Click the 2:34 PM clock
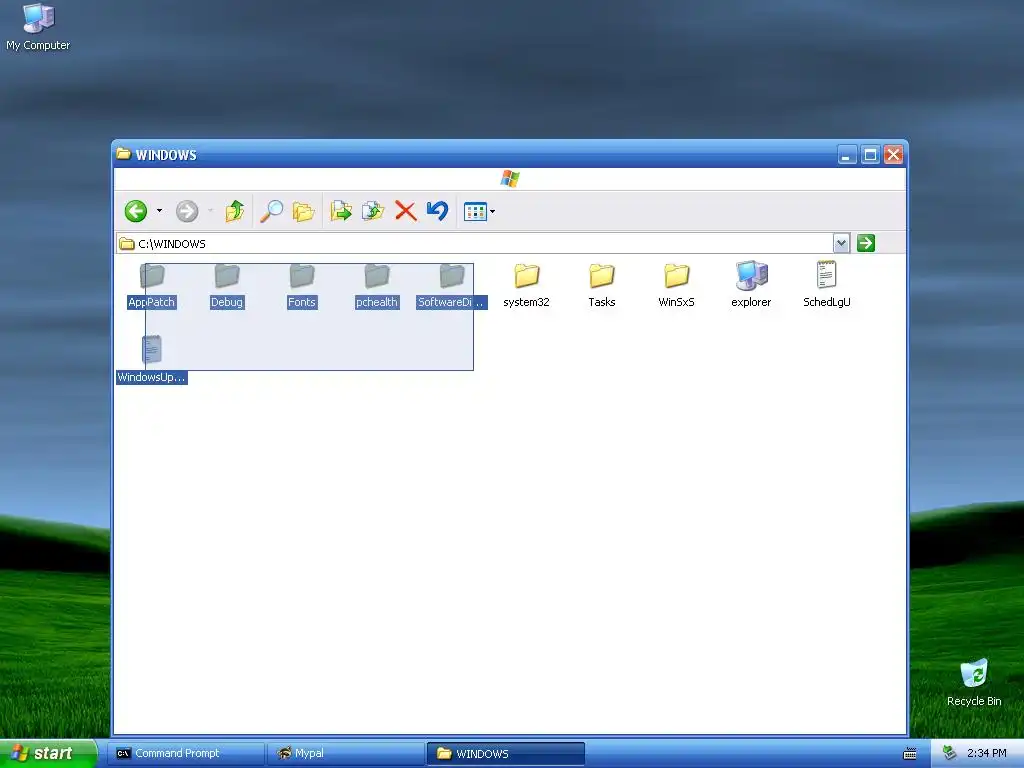The image size is (1024, 768). [x=987, y=753]
